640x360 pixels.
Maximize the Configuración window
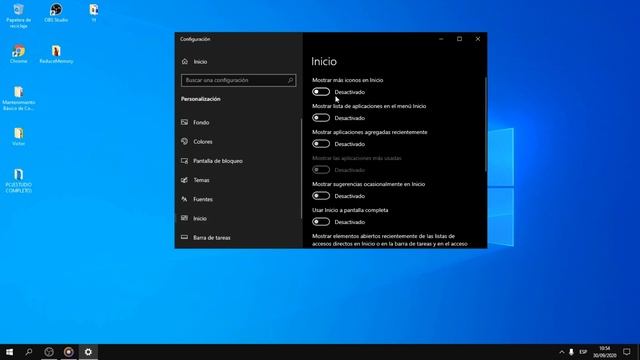click(x=460, y=39)
